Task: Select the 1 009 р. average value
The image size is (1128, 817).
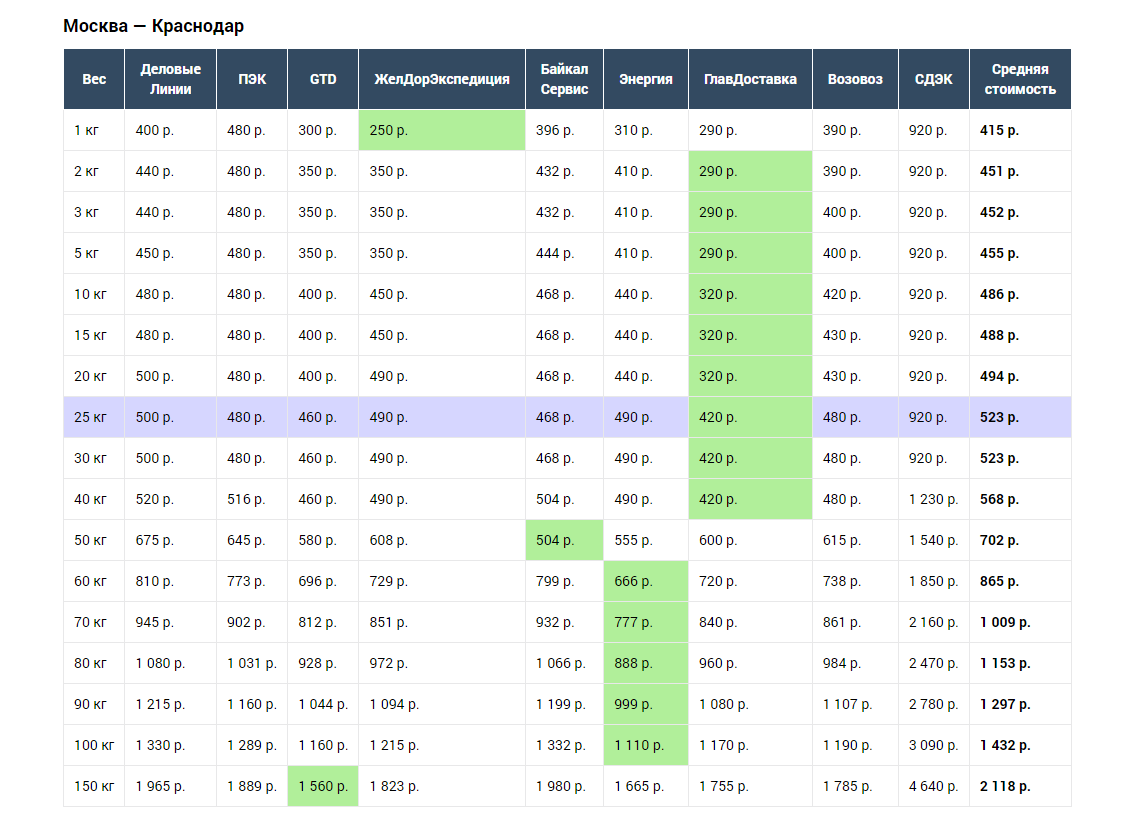Action: click(x=1005, y=622)
